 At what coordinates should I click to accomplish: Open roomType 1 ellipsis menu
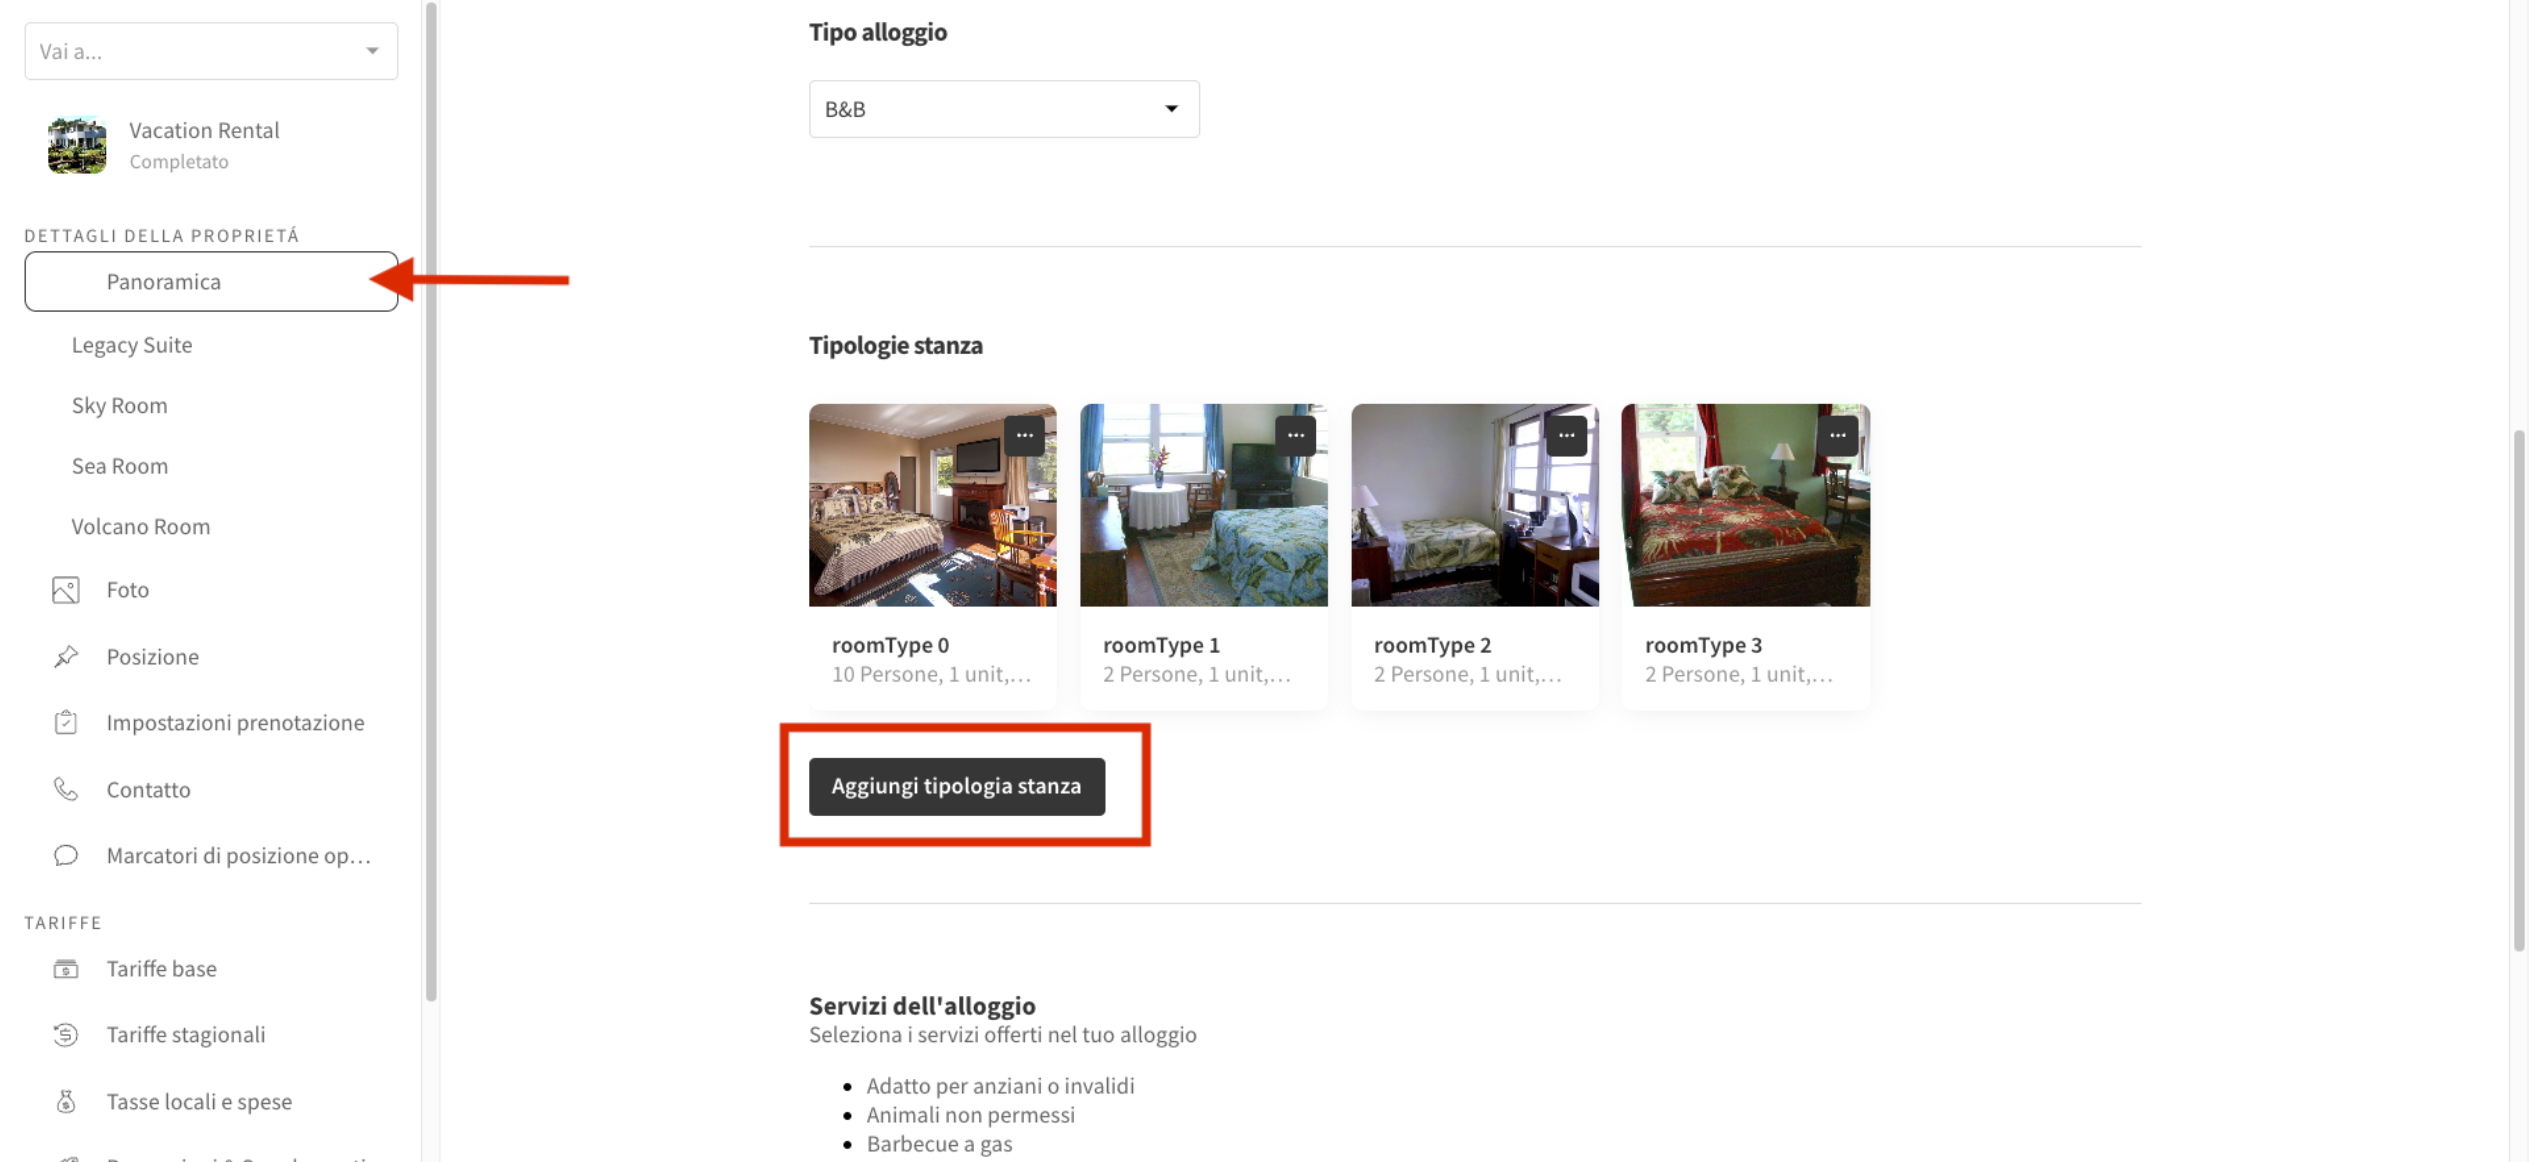(1295, 436)
